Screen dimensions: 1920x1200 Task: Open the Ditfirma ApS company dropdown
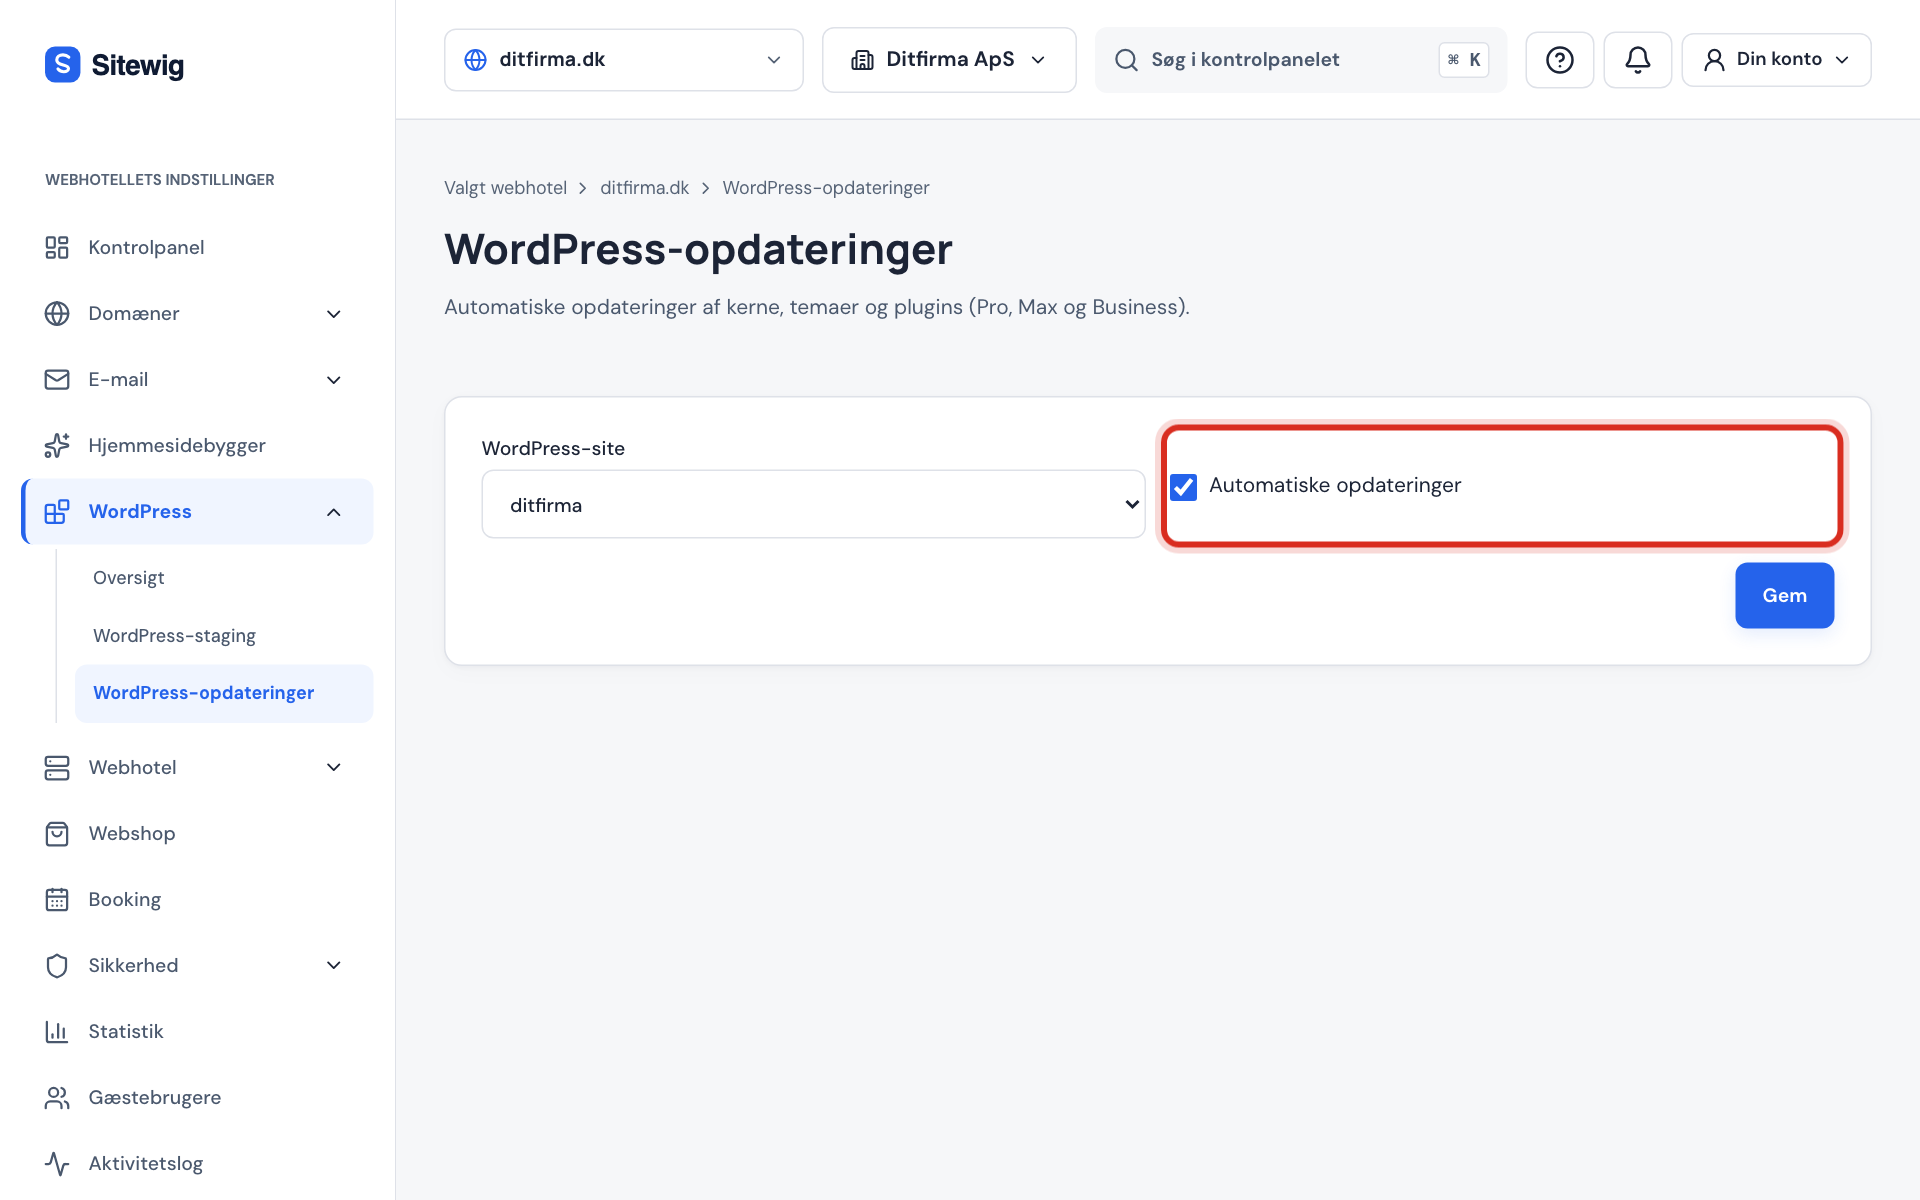pyautogui.click(x=949, y=60)
